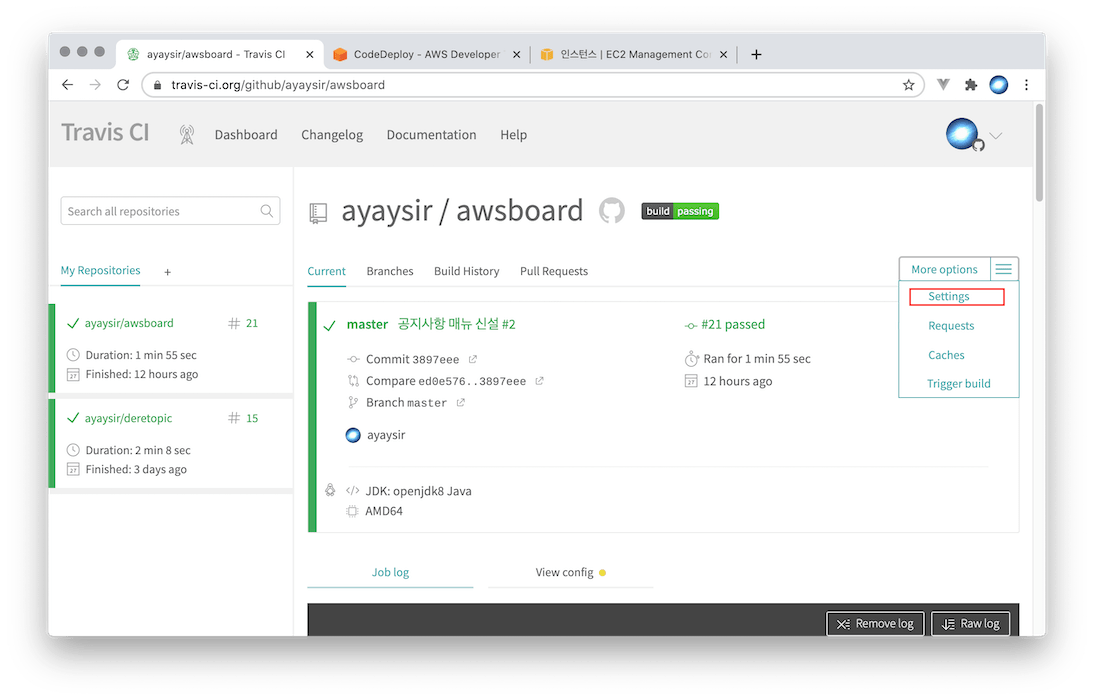The width and height of the screenshot is (1094, 700).
Task: Switch to the Build History tab
Action: pyautogui.click(x=466, y=271)
